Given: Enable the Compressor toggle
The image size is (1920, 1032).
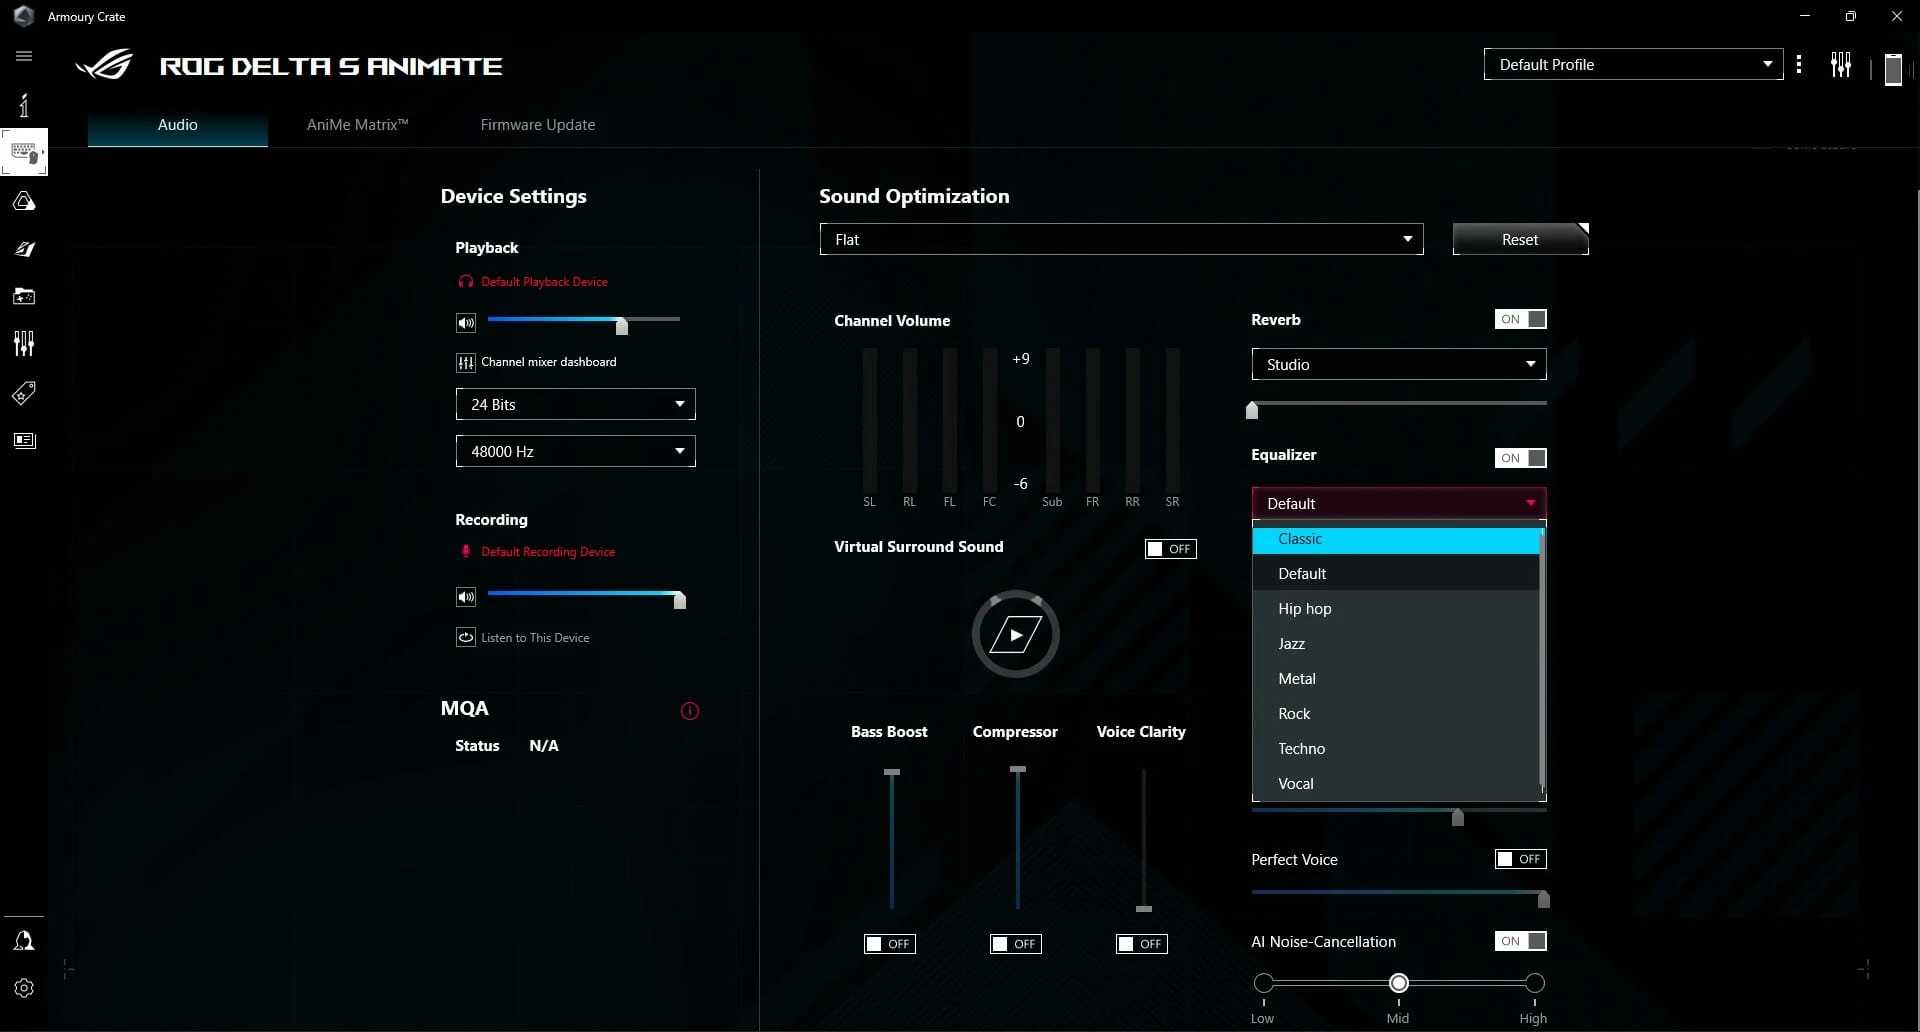Looking at the screenshot, I should tap(1016, 944).
